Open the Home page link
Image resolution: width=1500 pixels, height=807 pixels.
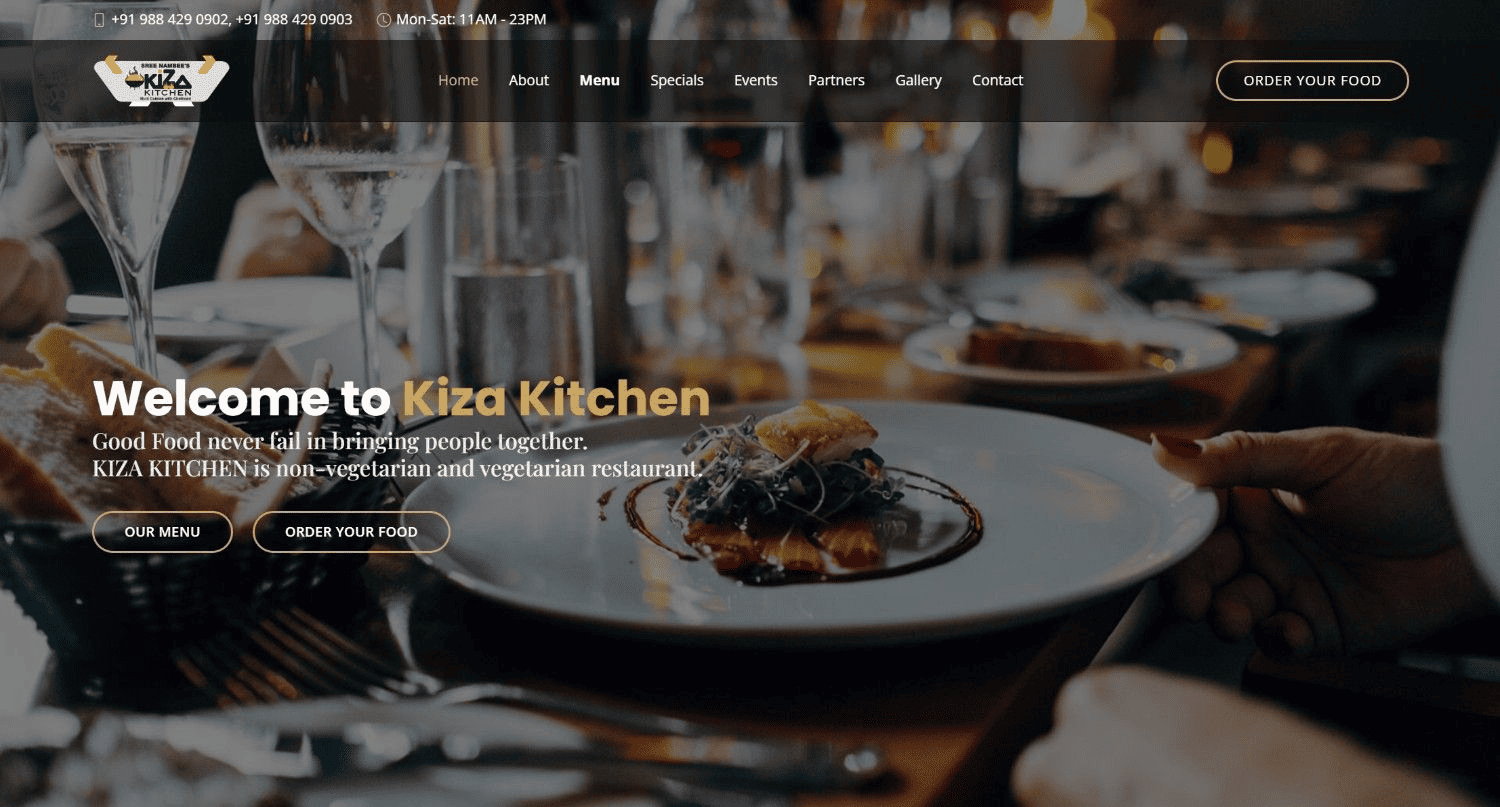point(458,80)
